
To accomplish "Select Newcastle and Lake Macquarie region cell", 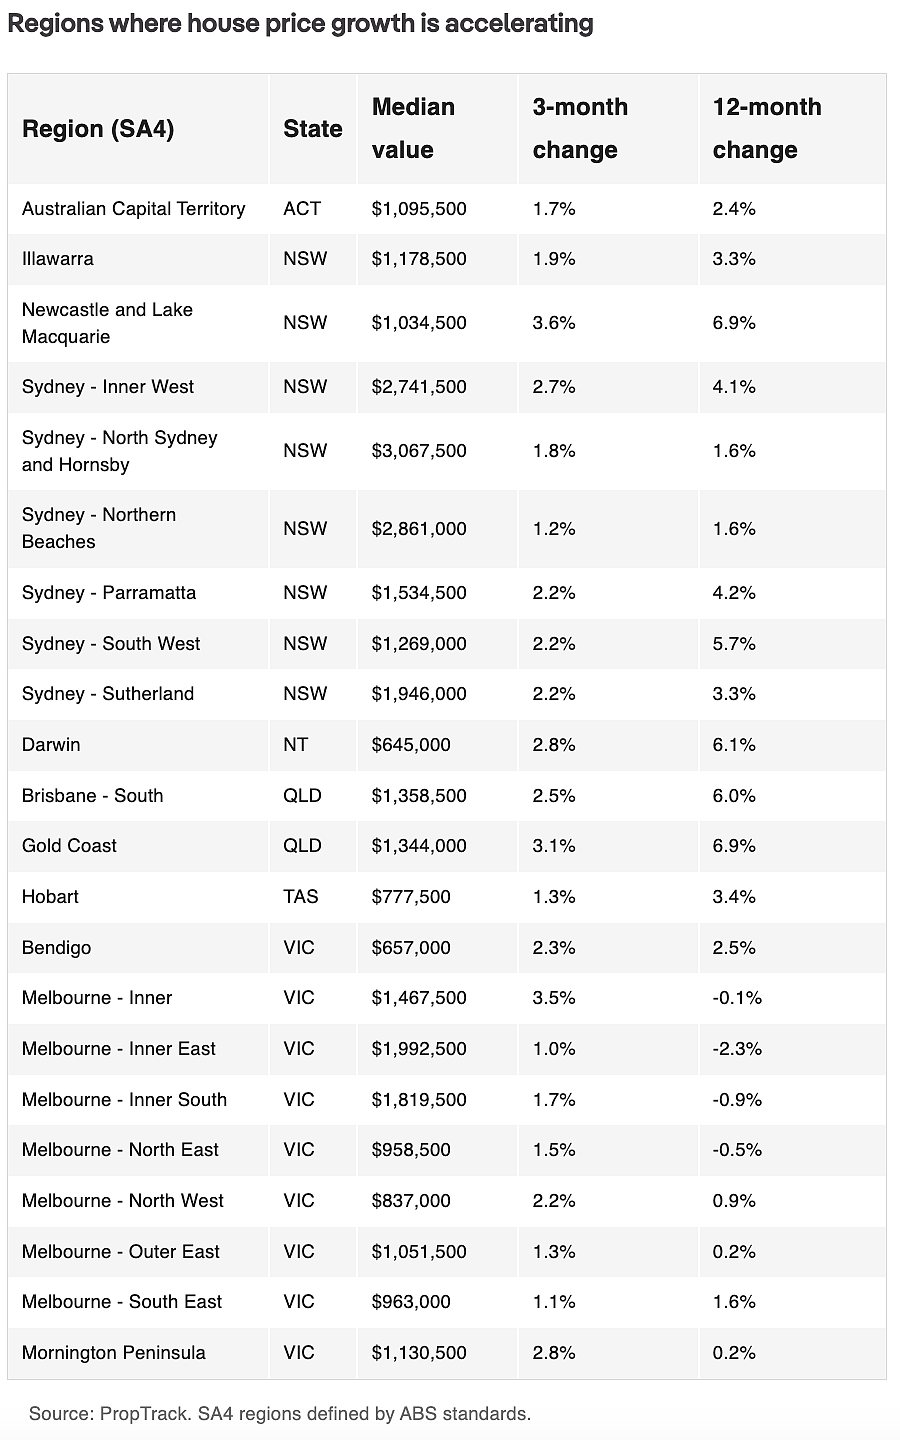I will [107, 323].
